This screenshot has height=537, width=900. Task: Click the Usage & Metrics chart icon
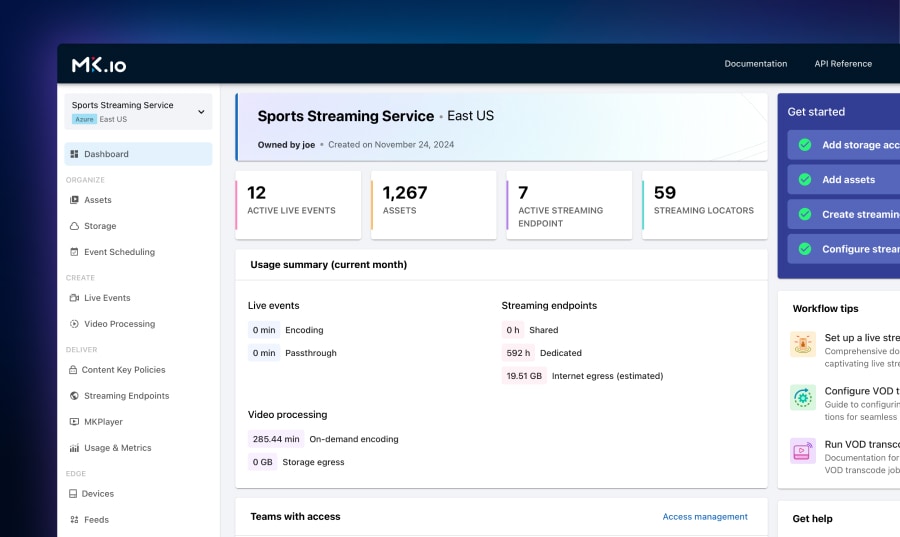point(74,448)
